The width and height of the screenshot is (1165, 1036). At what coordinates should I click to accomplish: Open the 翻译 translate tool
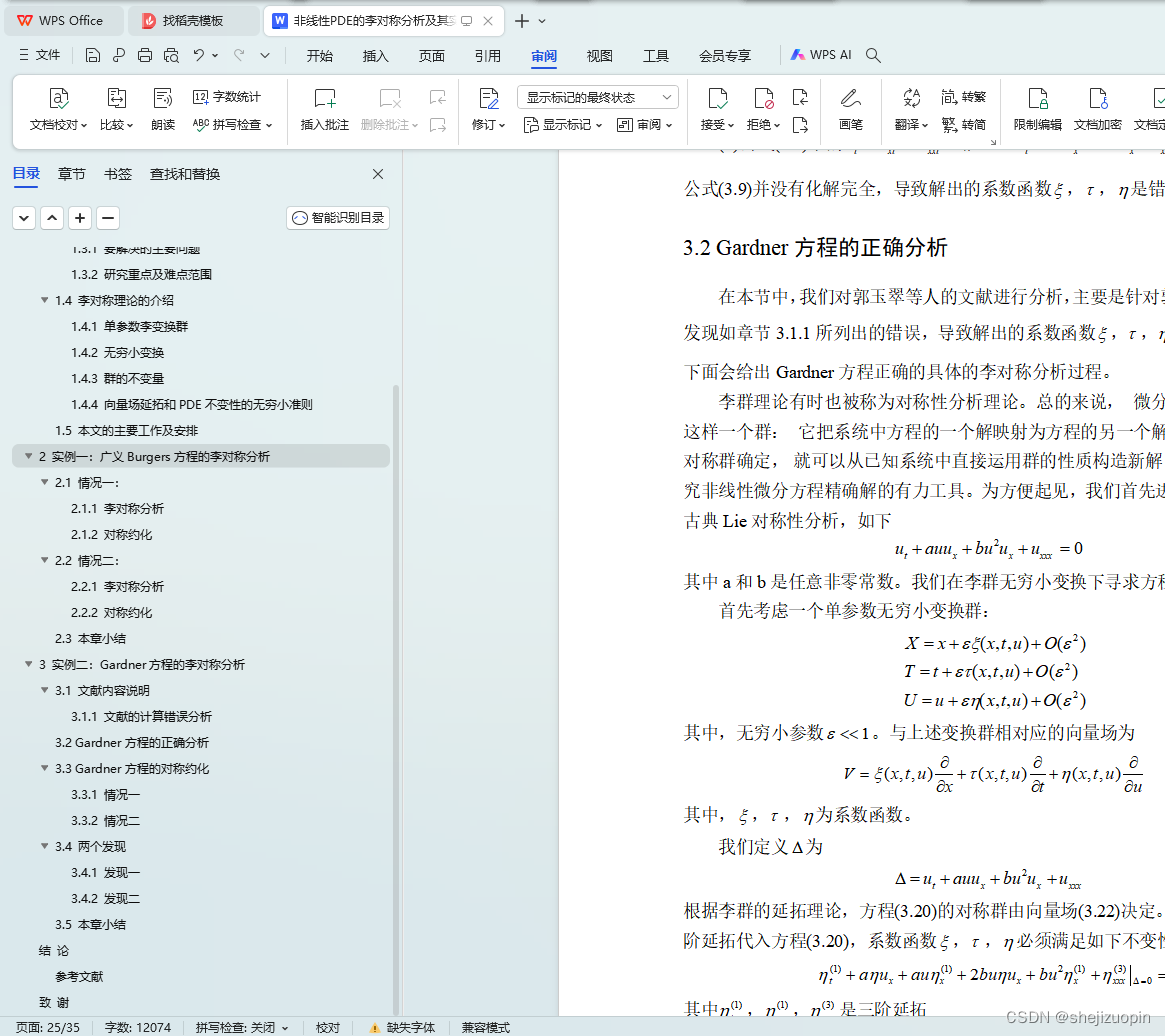pyautogui.click(x=912, y=109)
